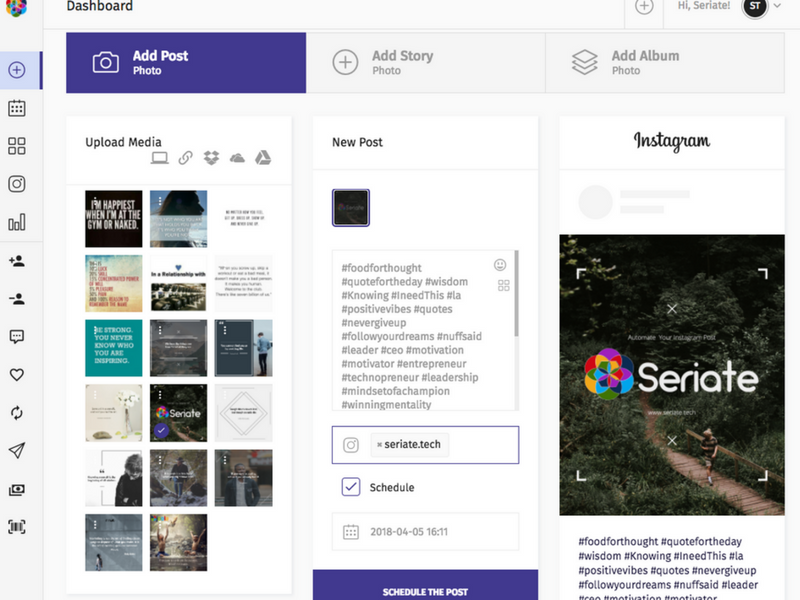Toggle the Schedule checkbox
The image size is (800, 600).
click(351, 487)
